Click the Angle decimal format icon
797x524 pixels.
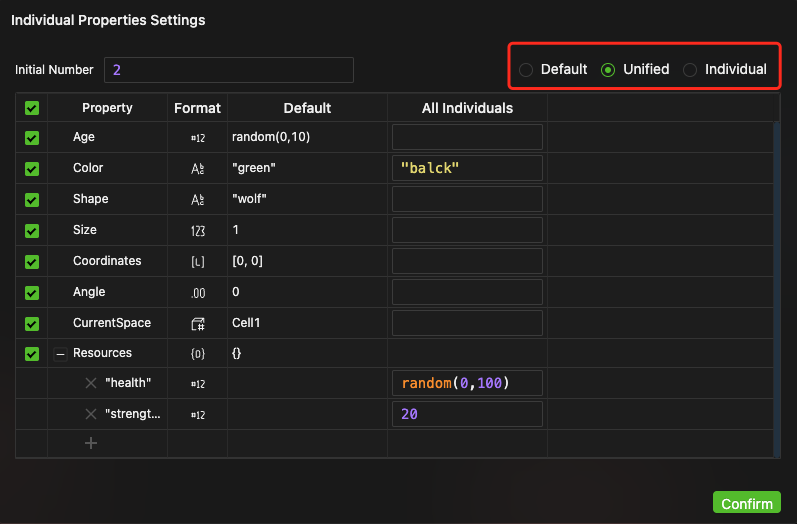pos(197,292)
